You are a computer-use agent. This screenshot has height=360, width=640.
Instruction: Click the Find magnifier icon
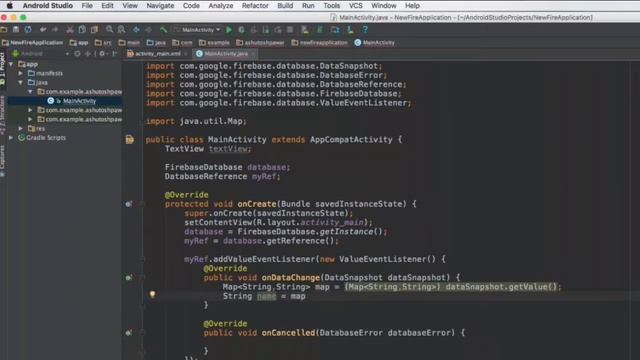point(109,29)
